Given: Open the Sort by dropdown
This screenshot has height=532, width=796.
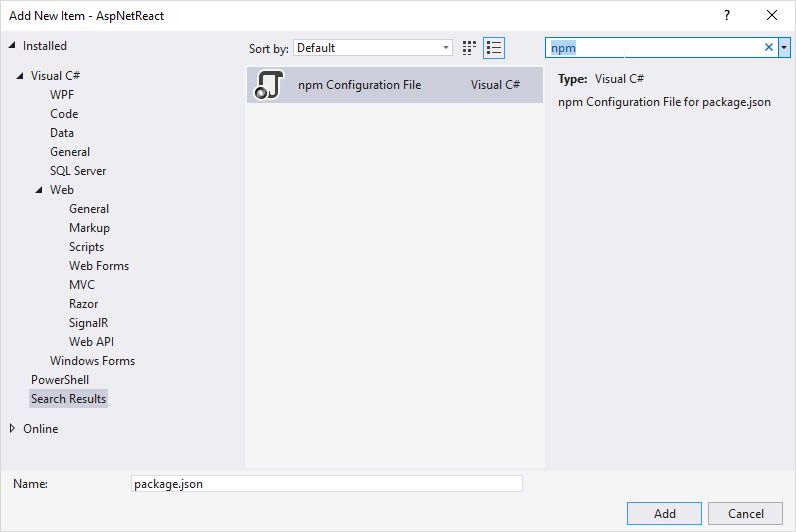Looking at the screenshot, I should (x=373, y=48).
